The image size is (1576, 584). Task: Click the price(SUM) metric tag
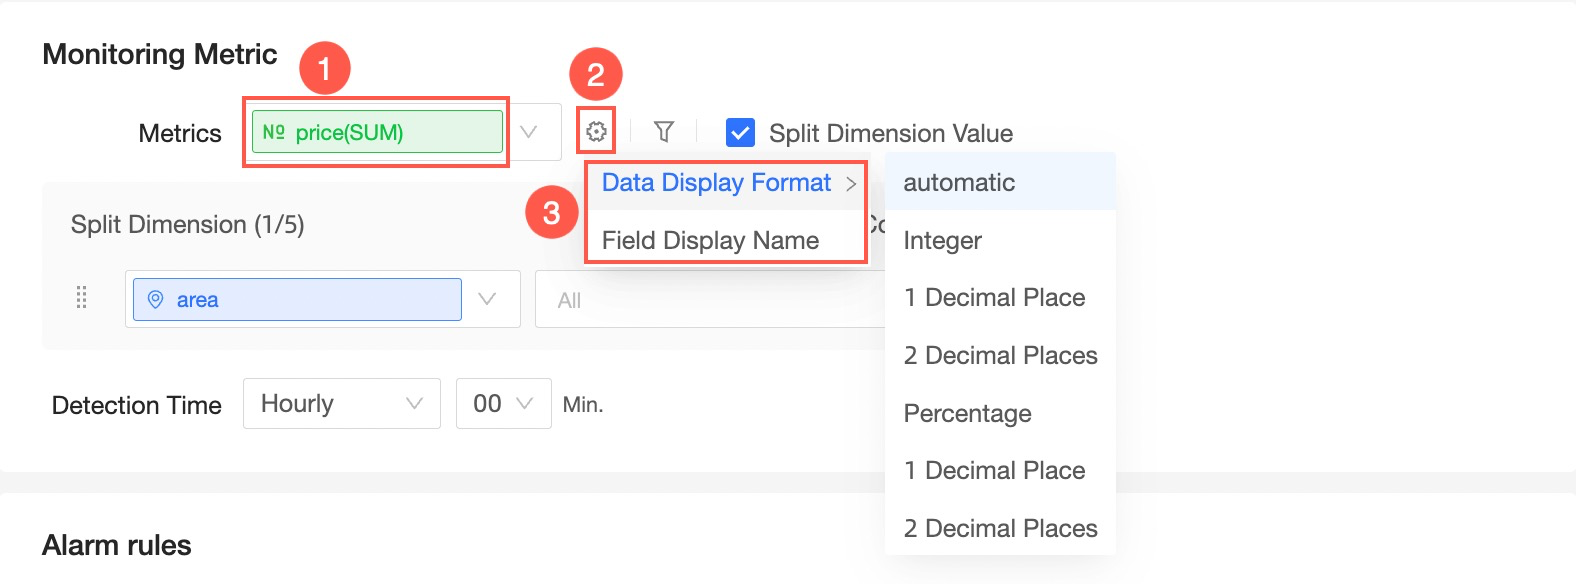pos(377,132)
